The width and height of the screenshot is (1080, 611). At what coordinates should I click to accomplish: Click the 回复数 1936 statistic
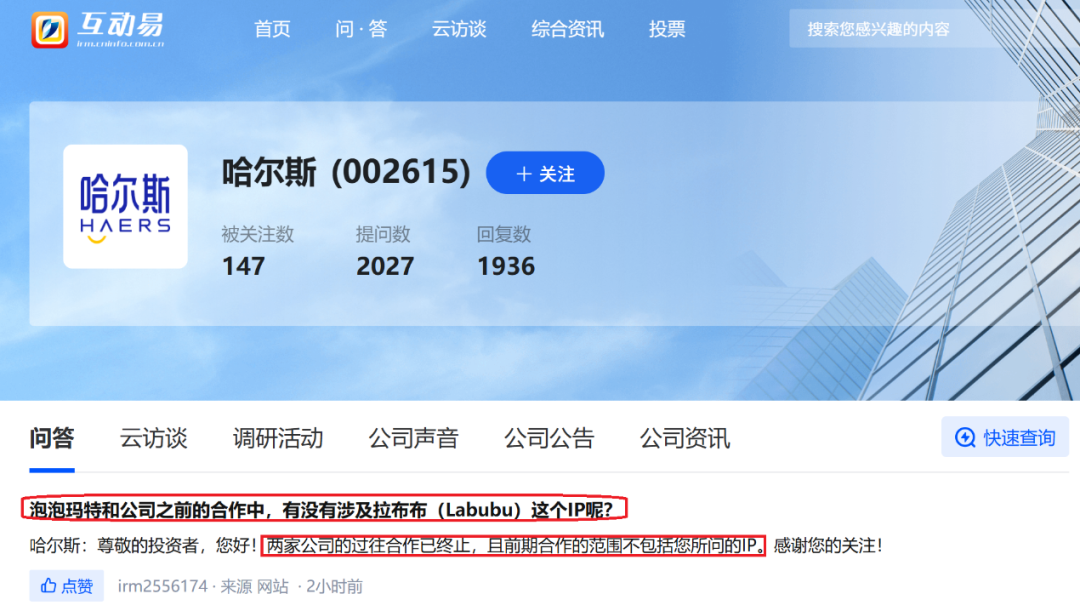(x=505, y=251)
